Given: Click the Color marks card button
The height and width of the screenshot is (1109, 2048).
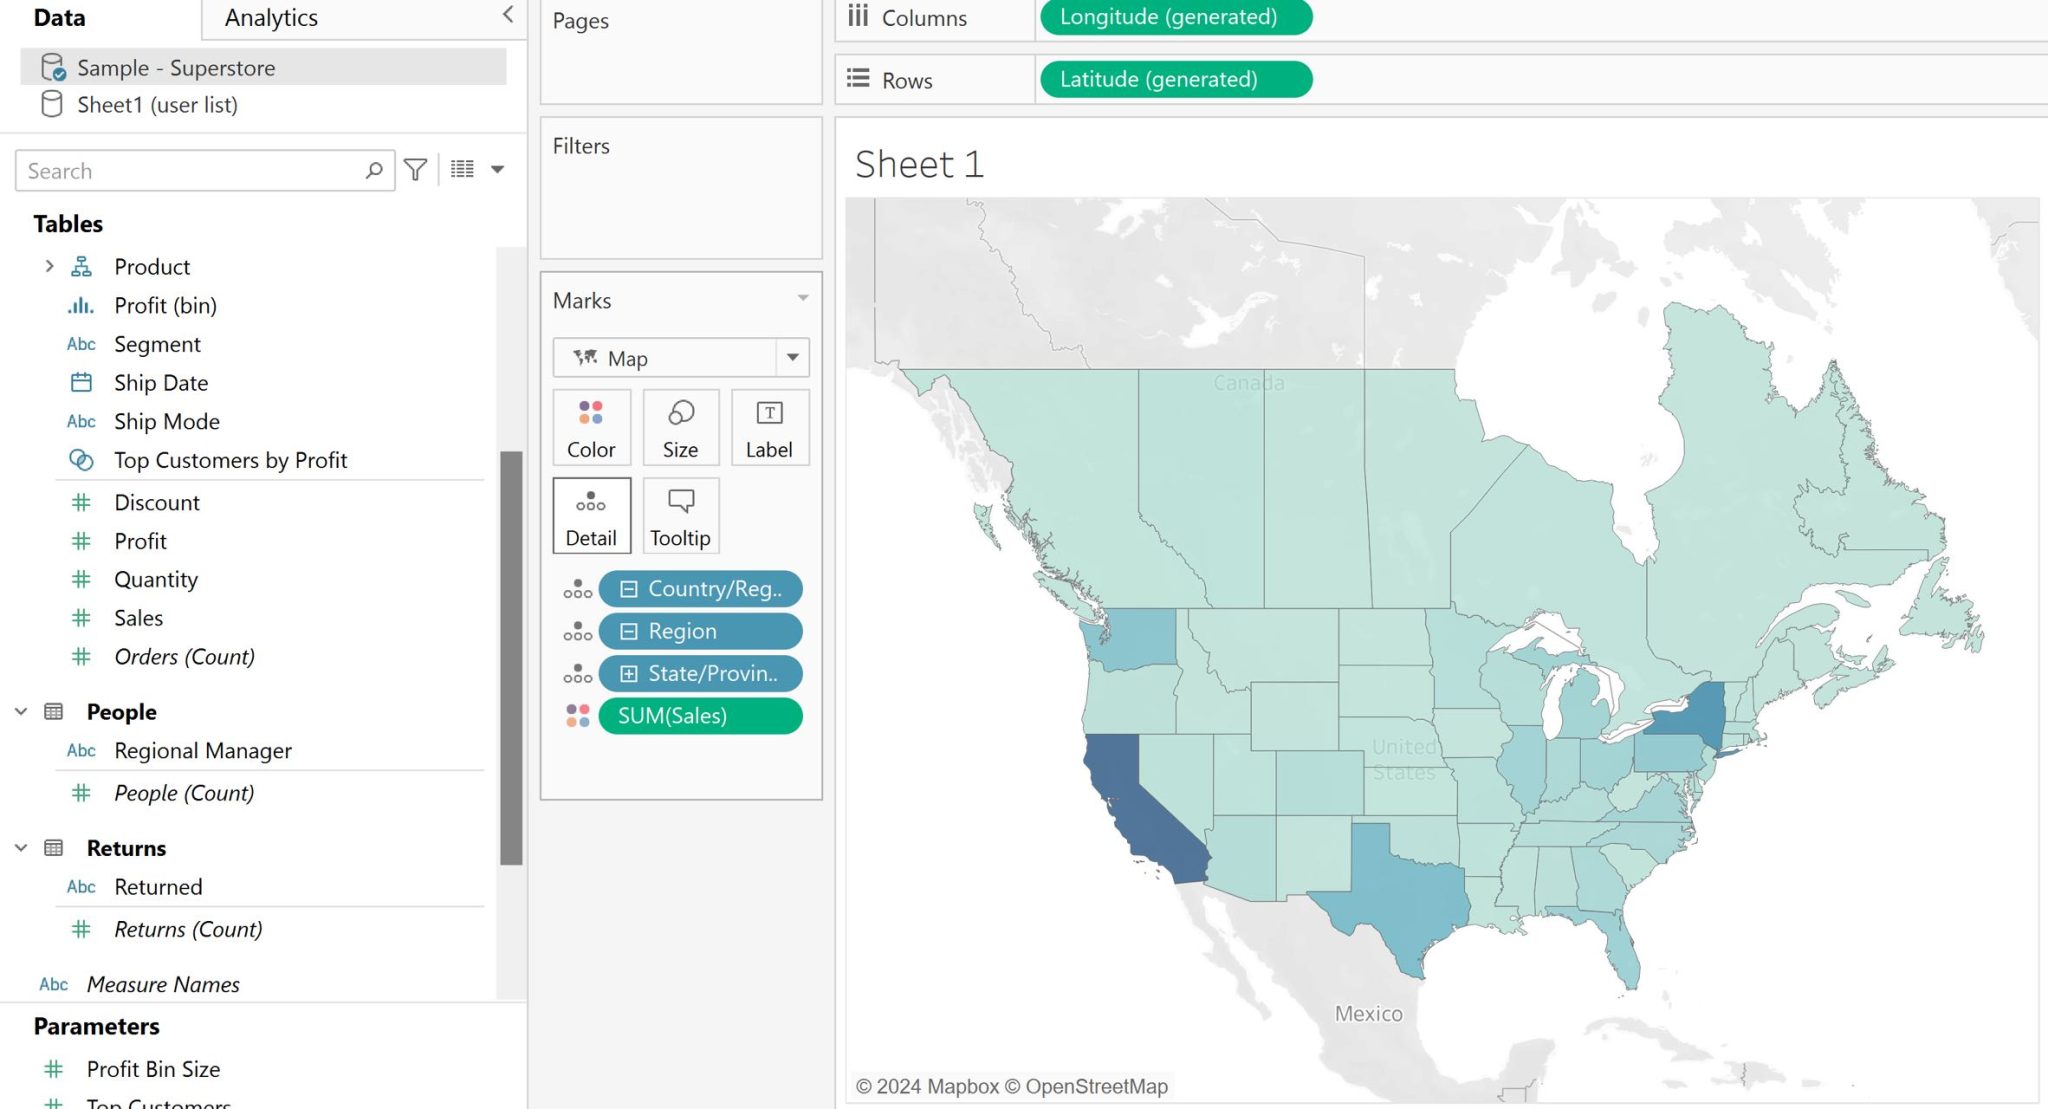Looking at the screenshot, I should click(x=591, y=427).
